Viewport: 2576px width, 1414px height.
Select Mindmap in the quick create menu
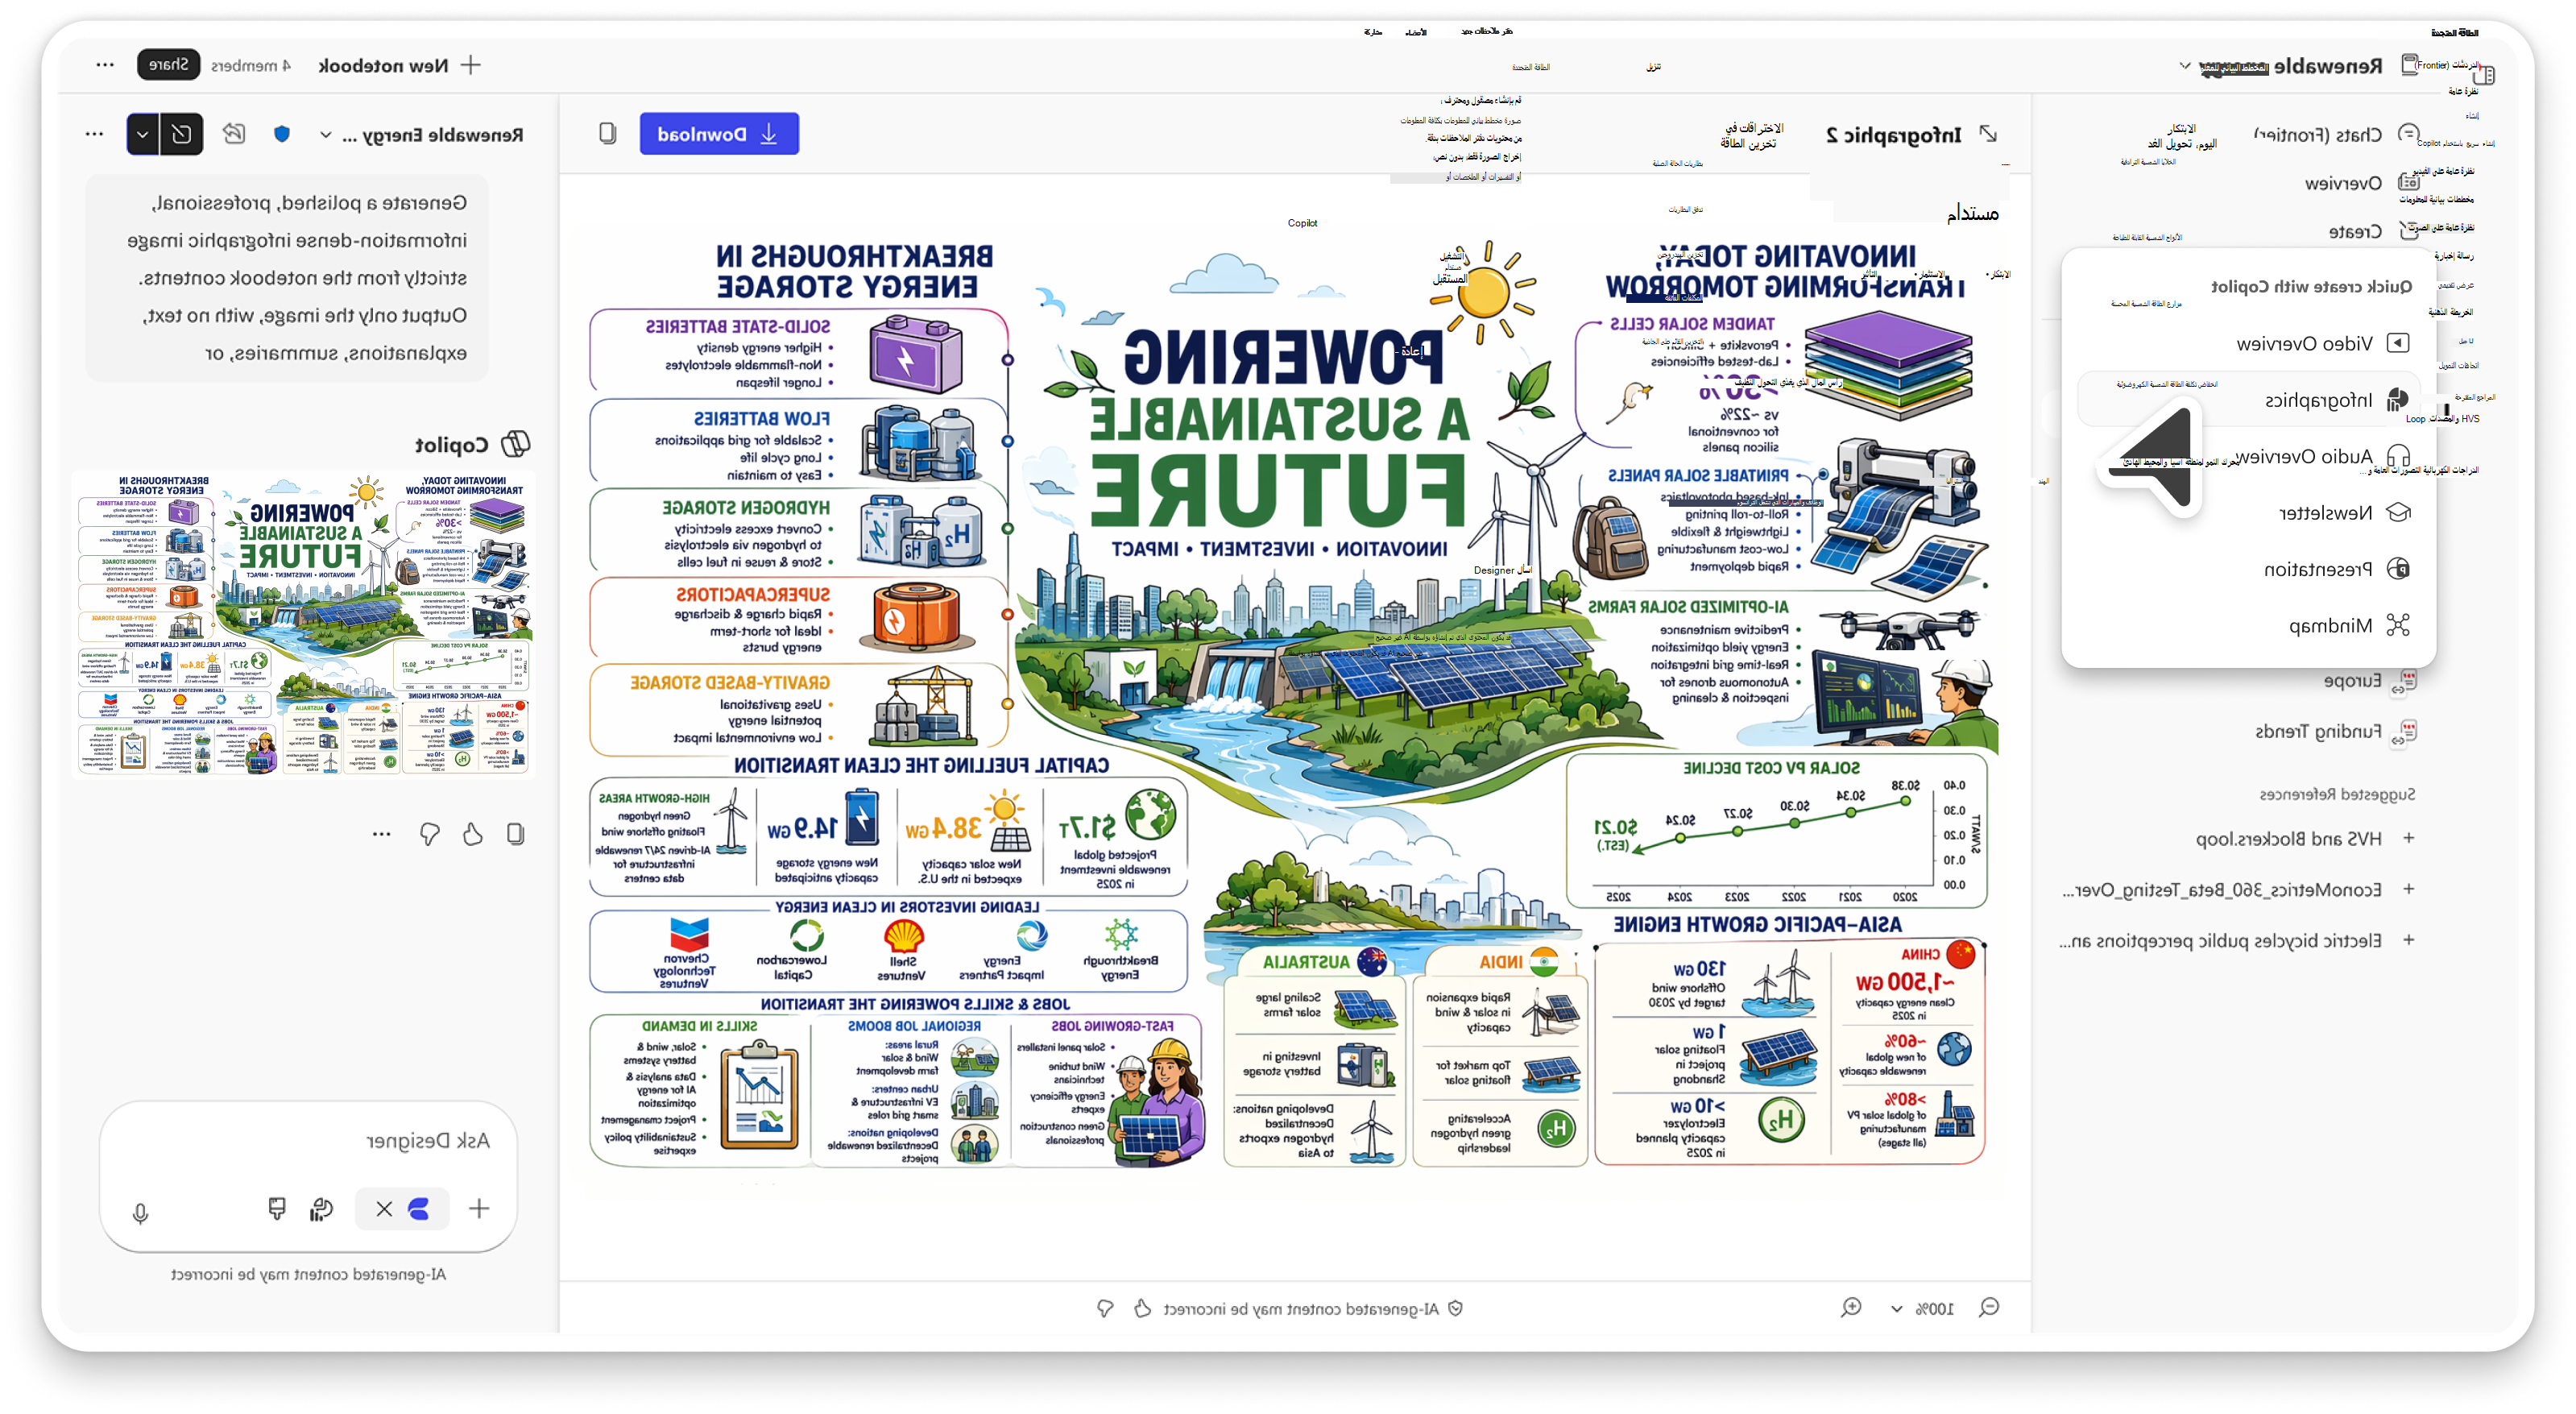[2349, 626]
